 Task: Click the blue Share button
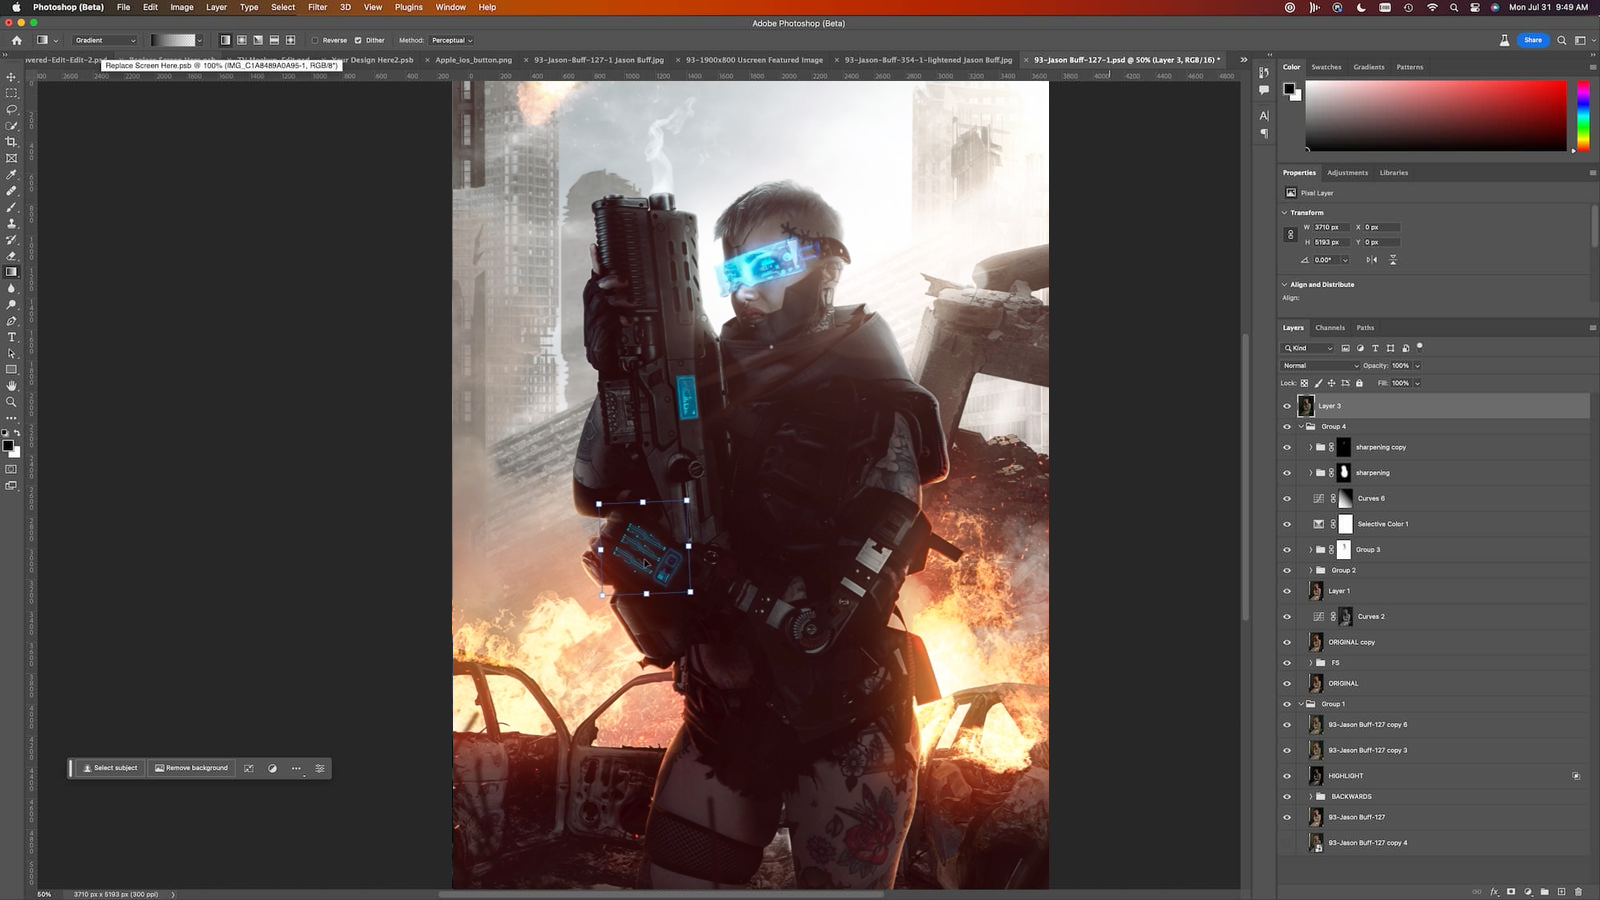[1532, 40]
